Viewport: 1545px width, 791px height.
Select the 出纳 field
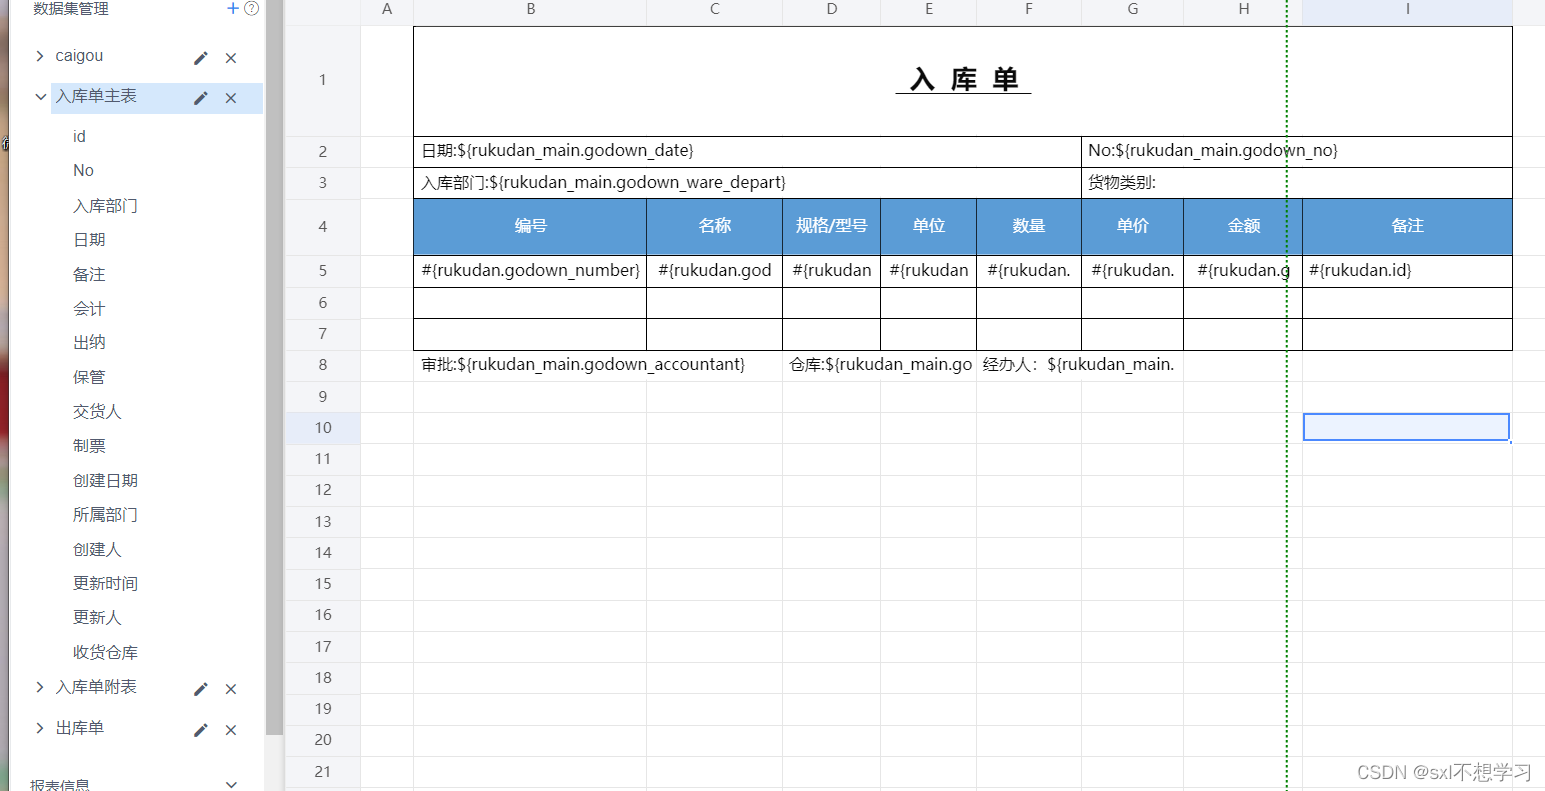[89, 342]
